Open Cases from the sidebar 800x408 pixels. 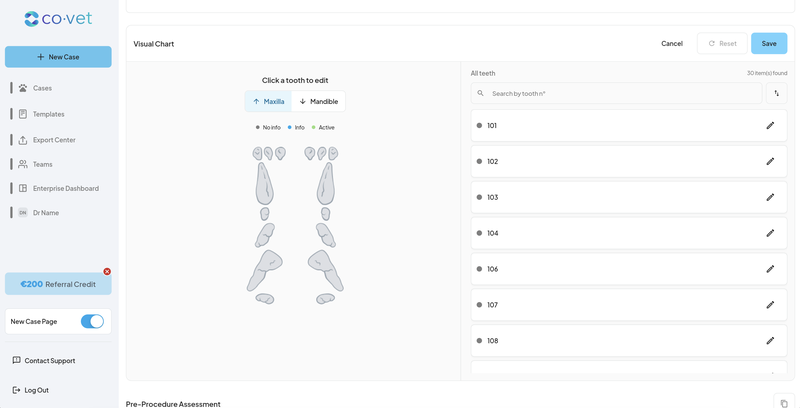(x=42, y=88)
